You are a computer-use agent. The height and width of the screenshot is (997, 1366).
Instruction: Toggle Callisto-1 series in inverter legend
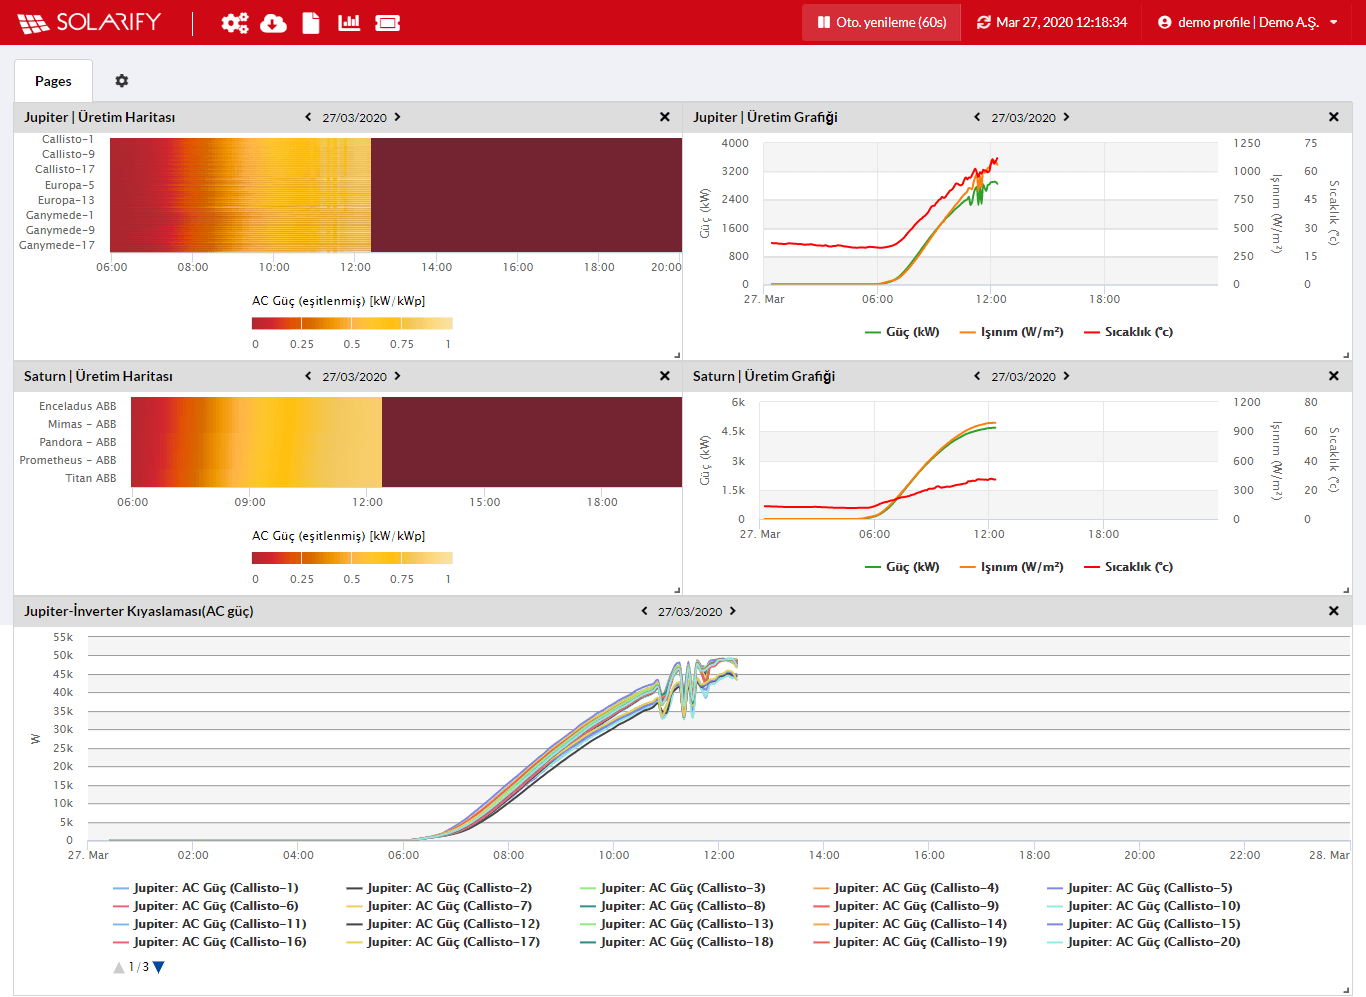(x=206, y=888)
